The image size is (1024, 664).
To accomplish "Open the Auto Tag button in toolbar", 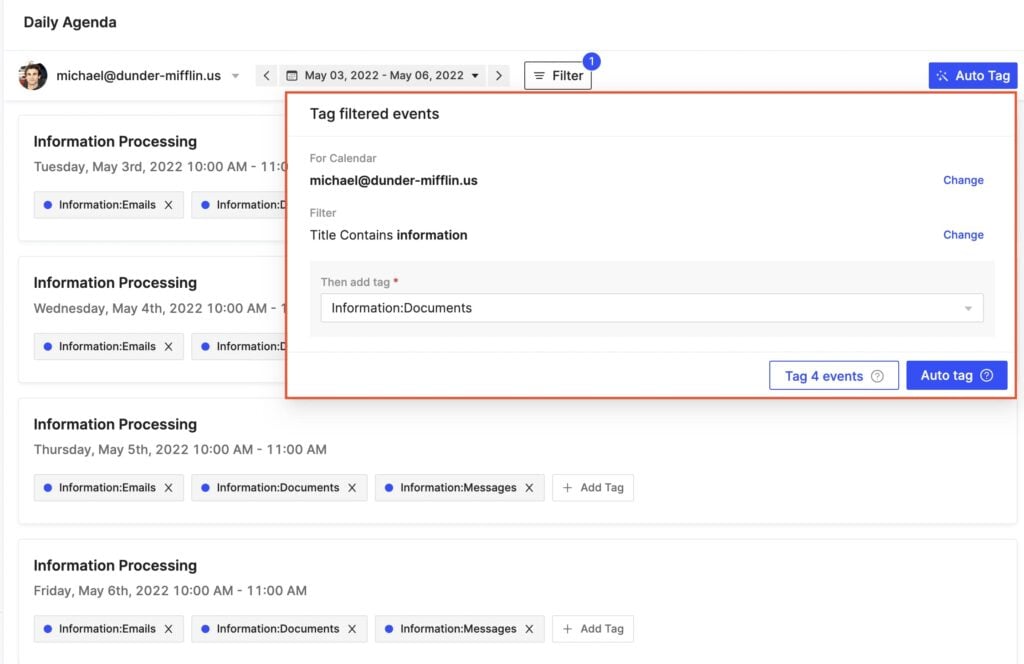I will tap(972, 76).
